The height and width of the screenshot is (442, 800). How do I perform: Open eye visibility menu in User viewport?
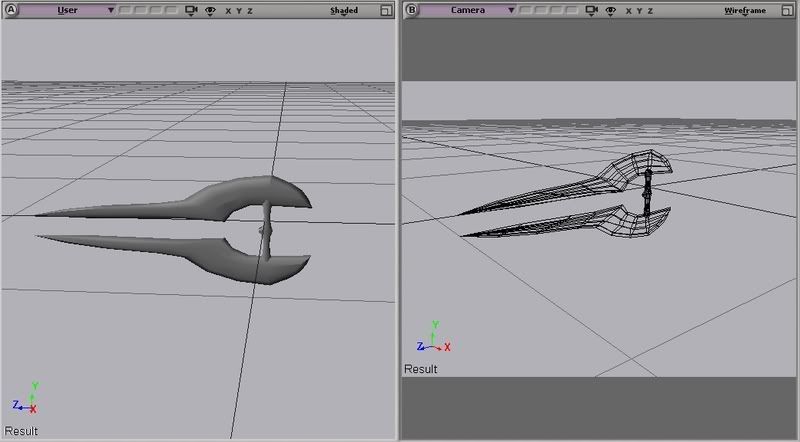click(x=210, y=11)
